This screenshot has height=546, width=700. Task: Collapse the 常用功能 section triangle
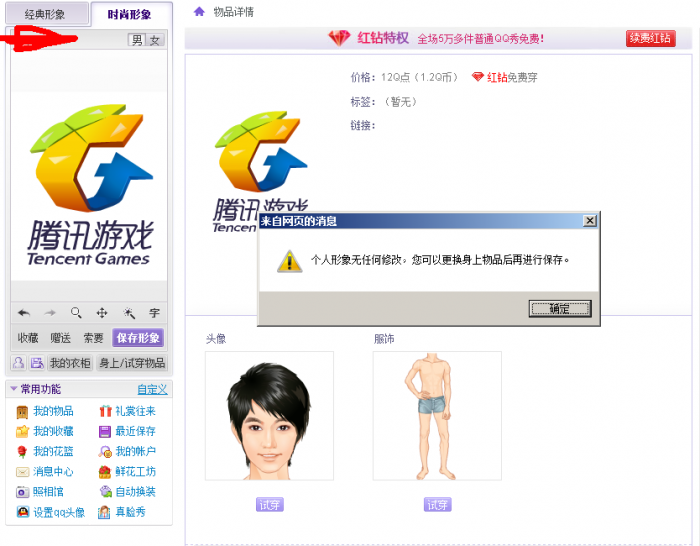(x=13, y=389)
